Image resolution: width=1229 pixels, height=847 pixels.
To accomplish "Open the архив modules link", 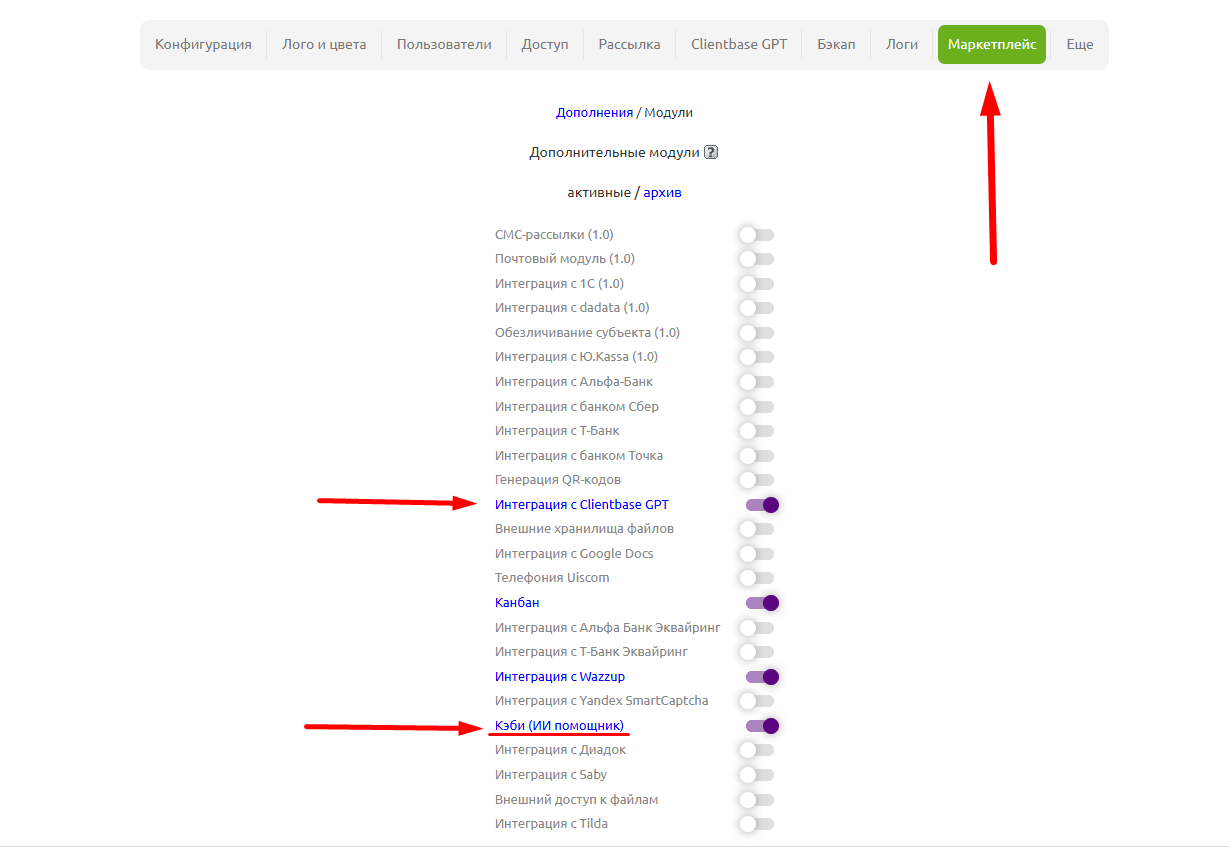I will pos(663,192).
